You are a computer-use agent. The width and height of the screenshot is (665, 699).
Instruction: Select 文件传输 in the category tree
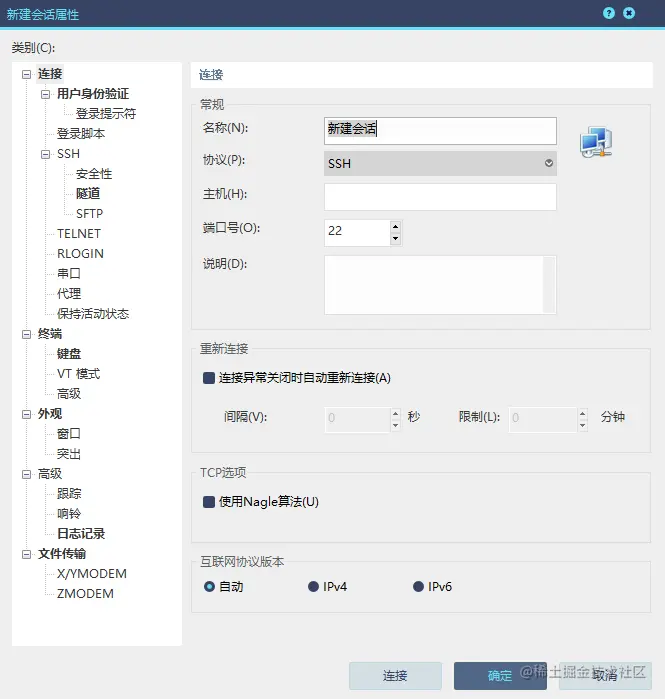point(62,554)
